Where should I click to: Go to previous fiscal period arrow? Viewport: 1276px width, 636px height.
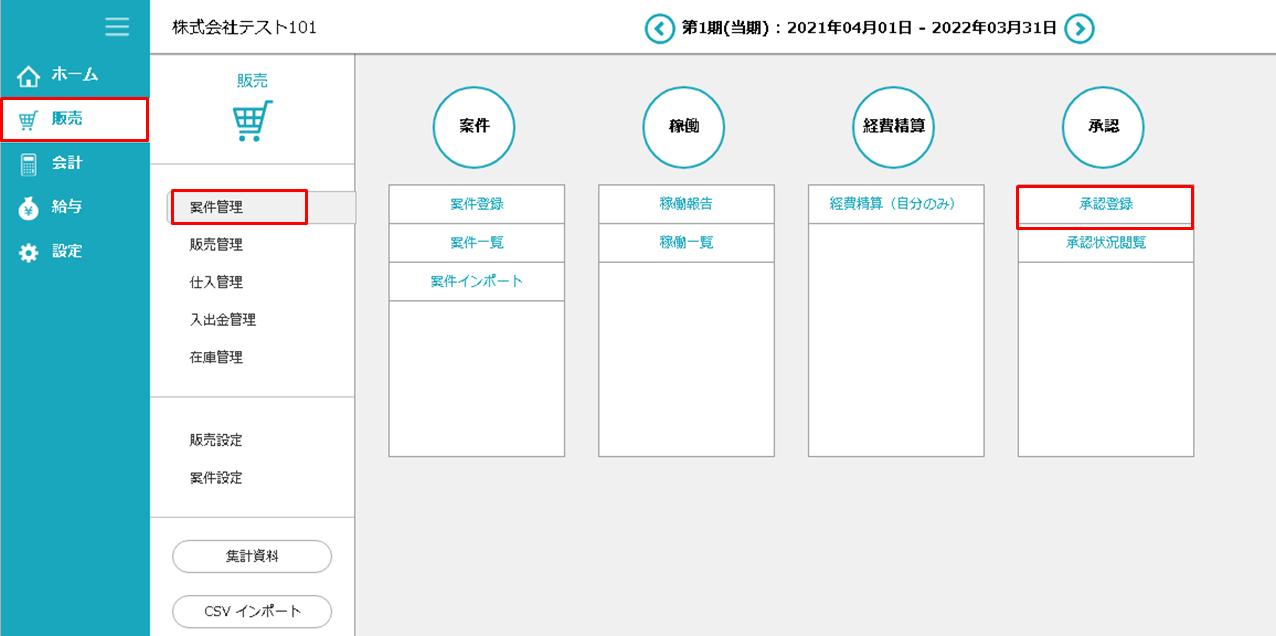(659, 28)
